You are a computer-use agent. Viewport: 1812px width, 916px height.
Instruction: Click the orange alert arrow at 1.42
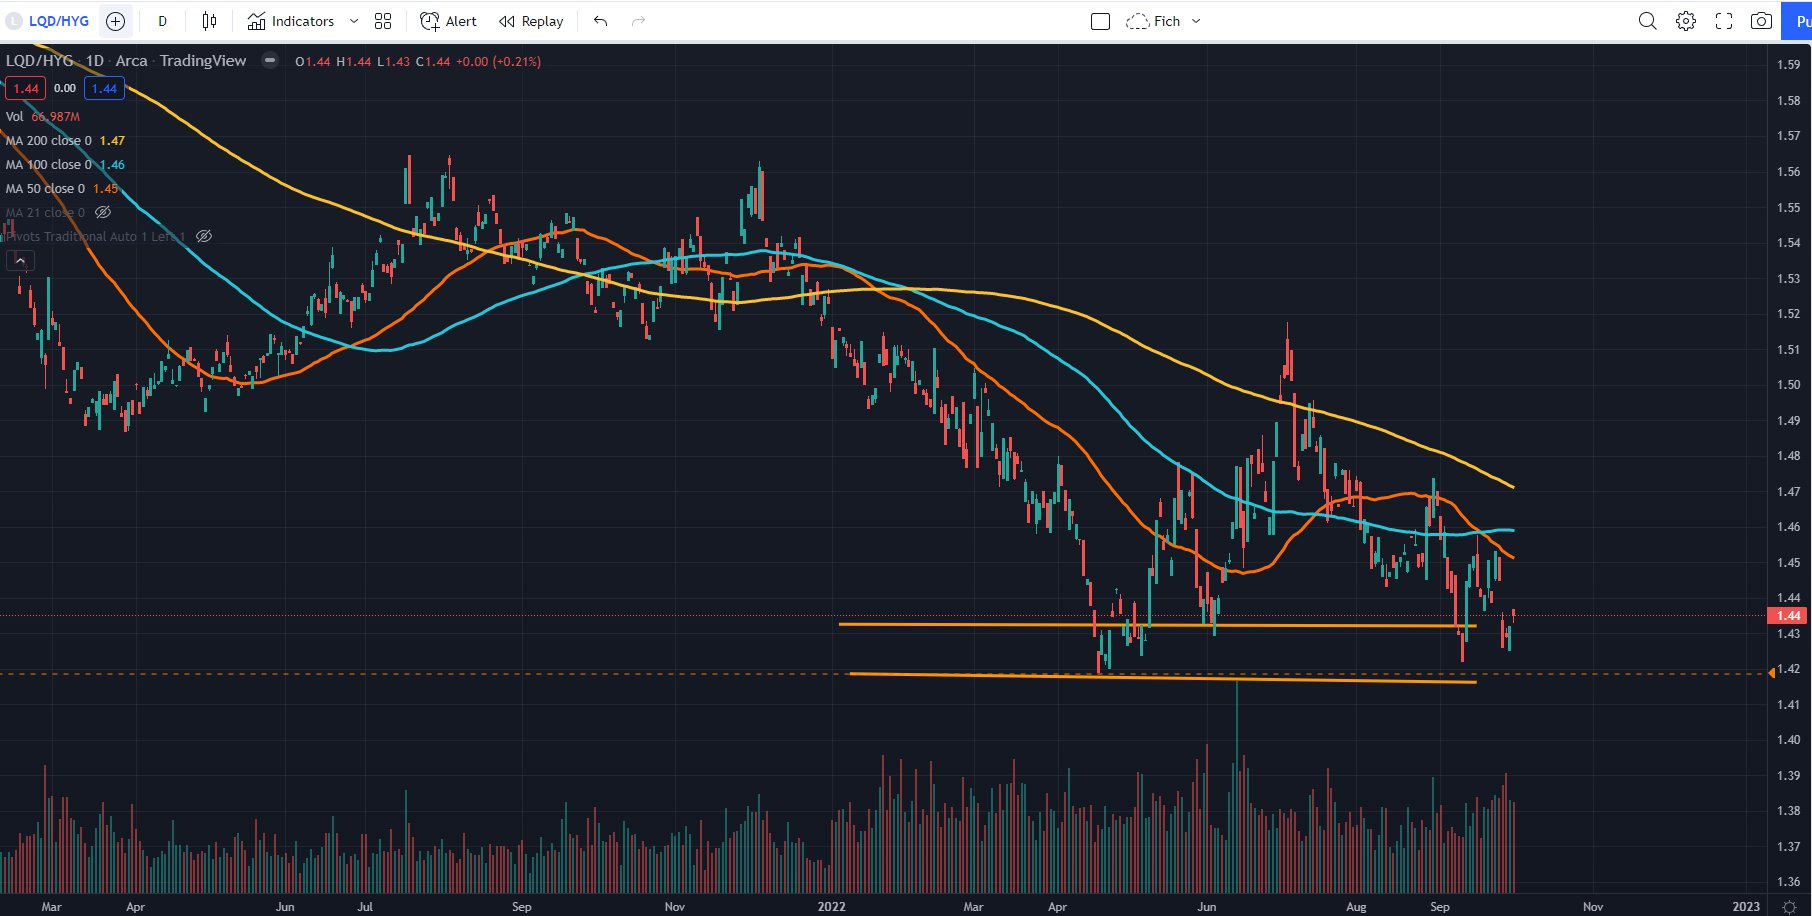coord(1771,673)
